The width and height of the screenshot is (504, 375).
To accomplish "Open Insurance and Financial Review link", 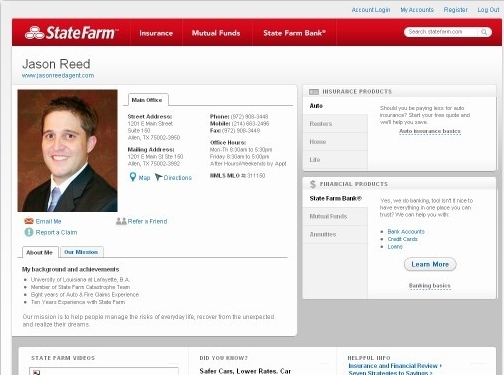I will pos(395,366).
